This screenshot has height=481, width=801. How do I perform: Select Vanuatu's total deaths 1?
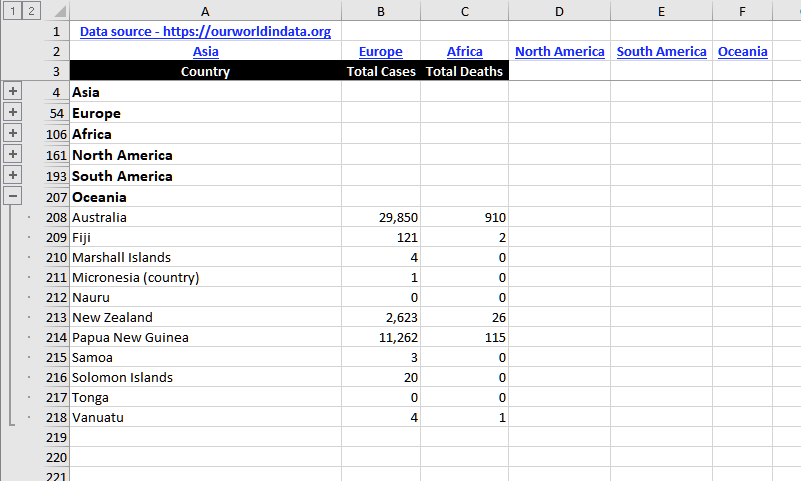pyautogui.click(x=464, y=417)
